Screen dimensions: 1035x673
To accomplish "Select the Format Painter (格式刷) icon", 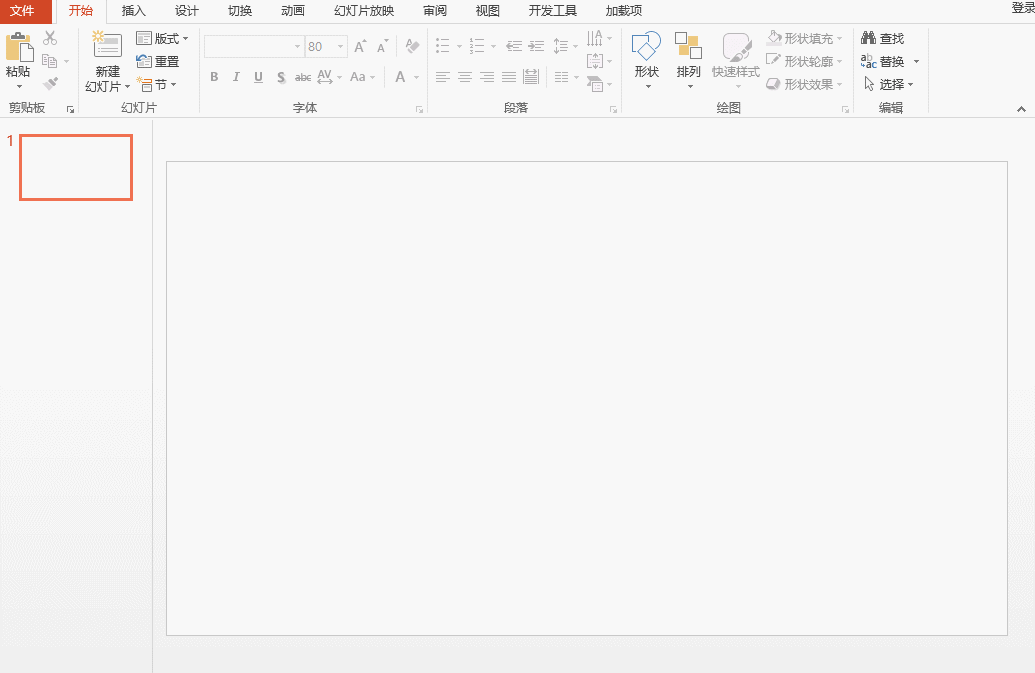I will tap(50, 82).
